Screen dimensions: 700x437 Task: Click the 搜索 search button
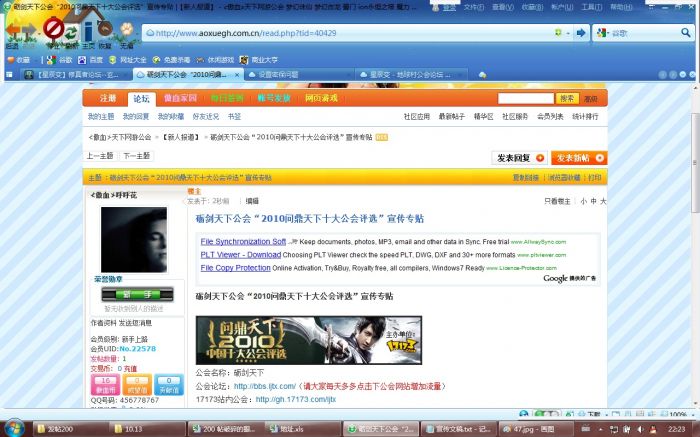pyautogui.click(x=567, y=98)
